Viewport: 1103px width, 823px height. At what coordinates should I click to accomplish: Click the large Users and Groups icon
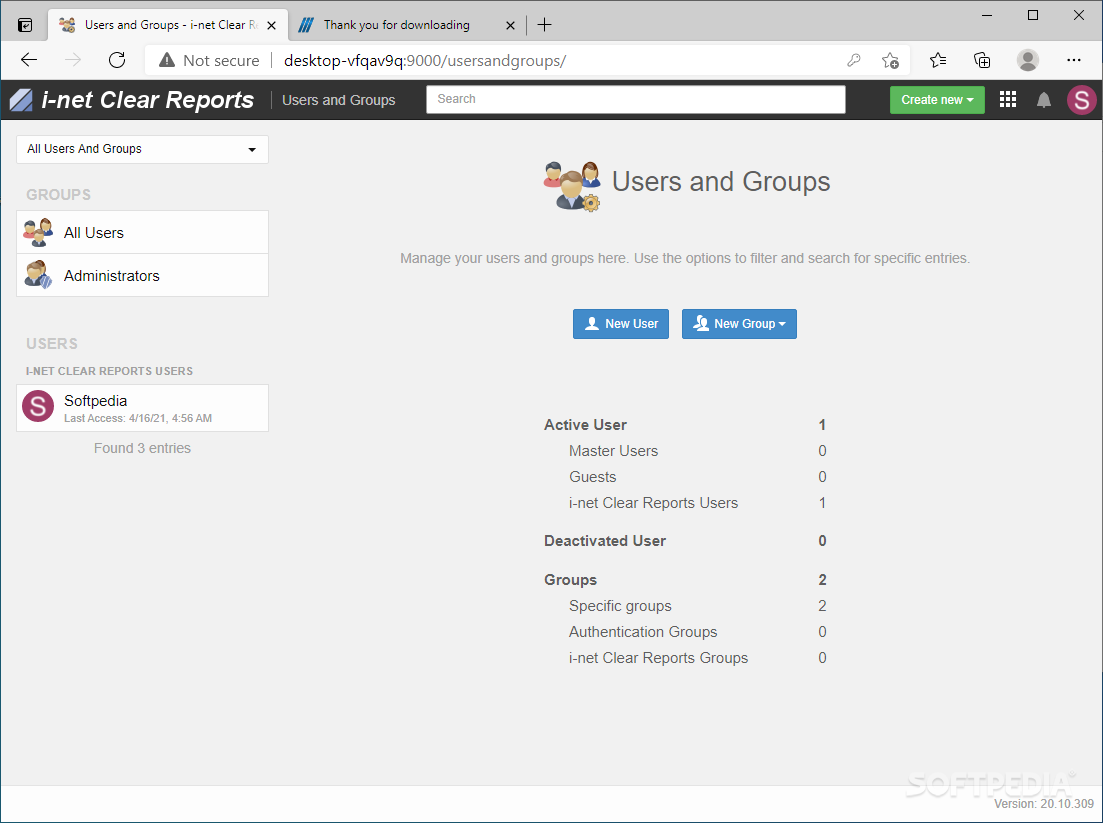click(572, 186)
